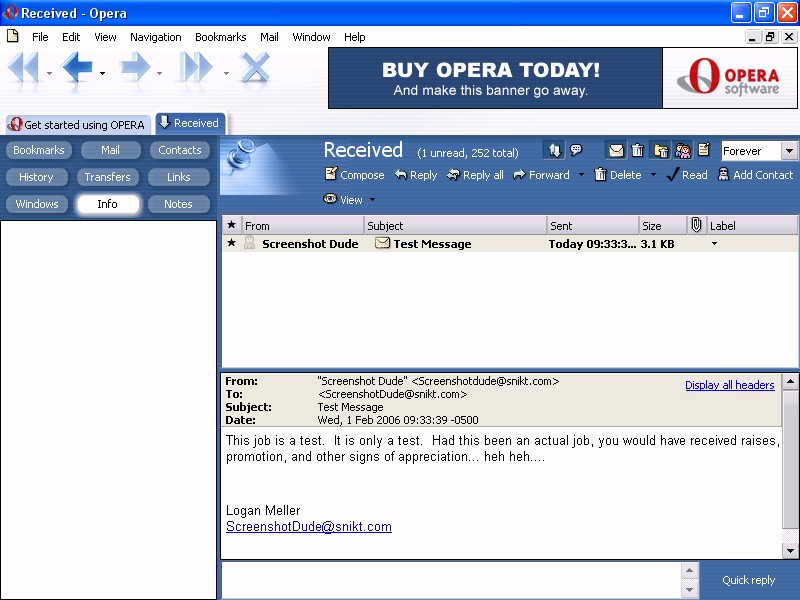
Task: Open the Forward history dropdown arrow
Action: coord(160,73)
